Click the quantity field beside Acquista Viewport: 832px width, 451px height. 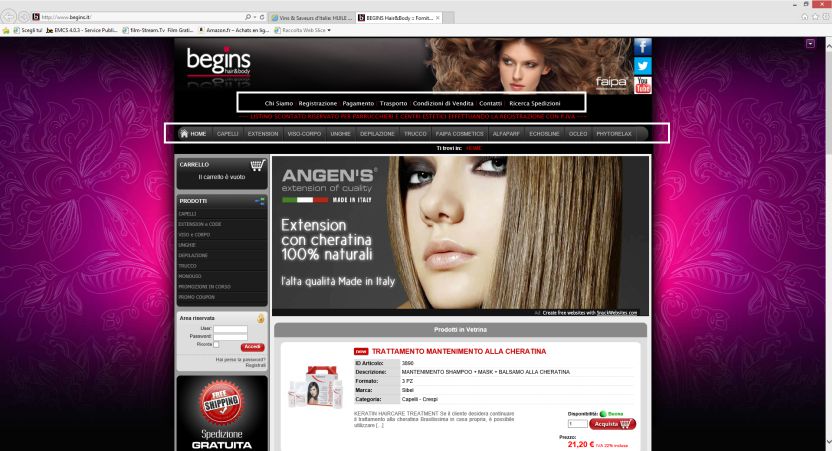click(x=577, y=424)
